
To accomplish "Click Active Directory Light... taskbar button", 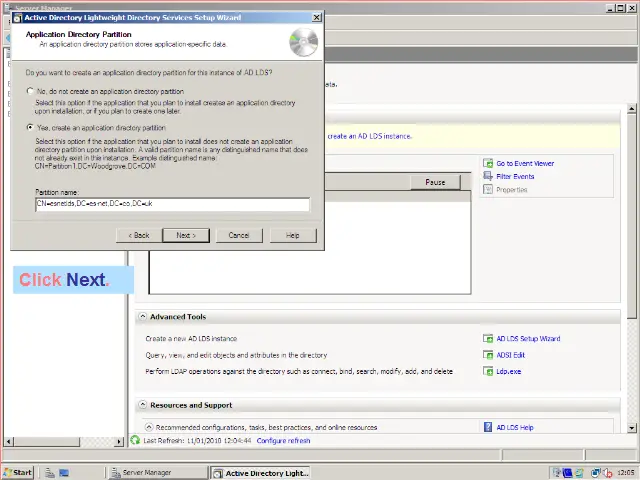I will [260, 473].
